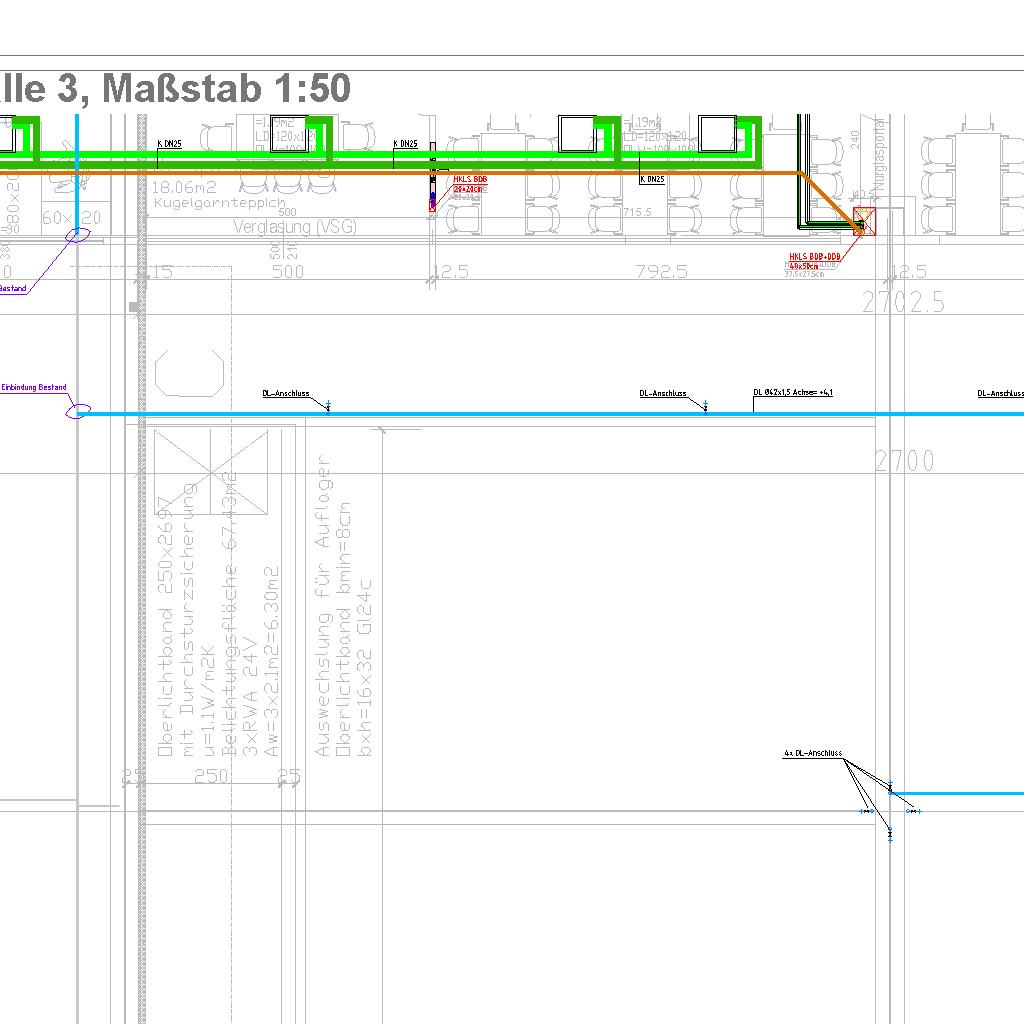The image size is (1024, 1024).
Task: Click the octagon outline symbol in floor plan
Action: [188, 374]
